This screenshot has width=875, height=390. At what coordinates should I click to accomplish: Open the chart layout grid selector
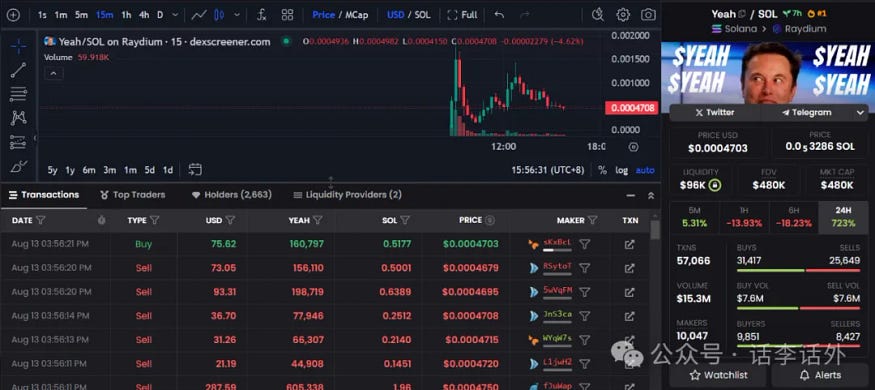[x=287, y=15]
